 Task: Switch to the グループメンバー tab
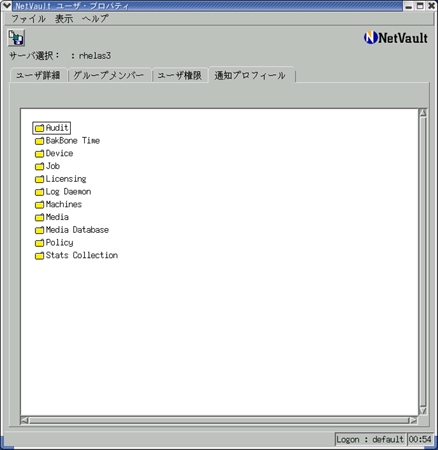[109, 75]
